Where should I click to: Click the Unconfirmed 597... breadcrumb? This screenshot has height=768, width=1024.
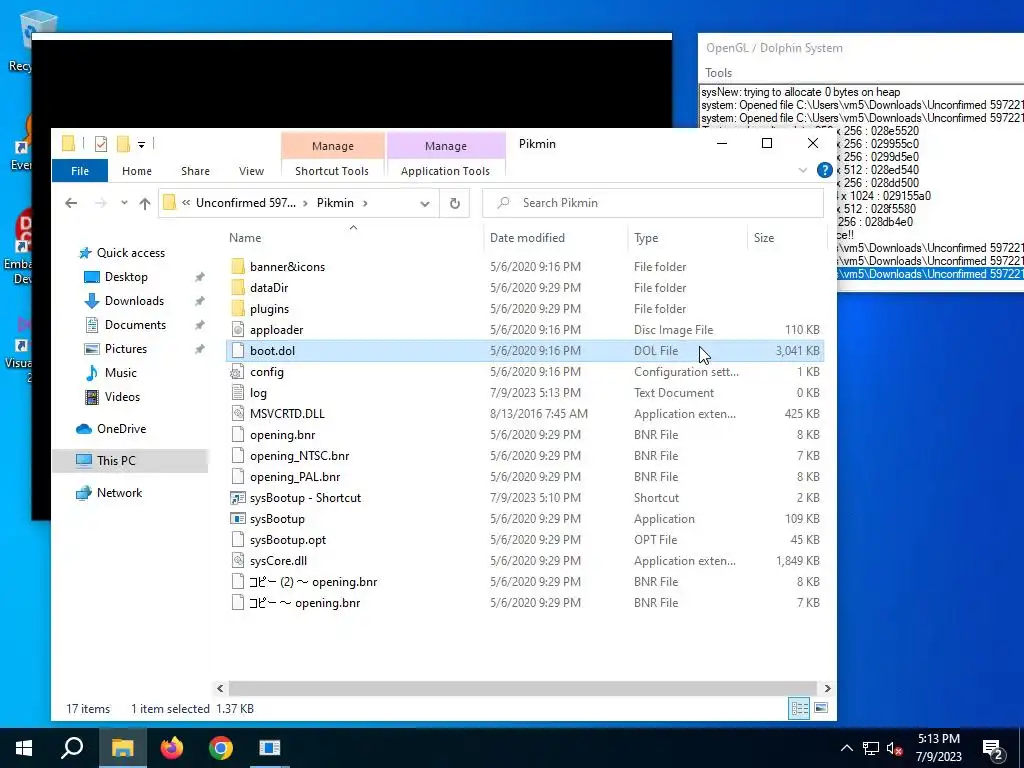[246, 203]
